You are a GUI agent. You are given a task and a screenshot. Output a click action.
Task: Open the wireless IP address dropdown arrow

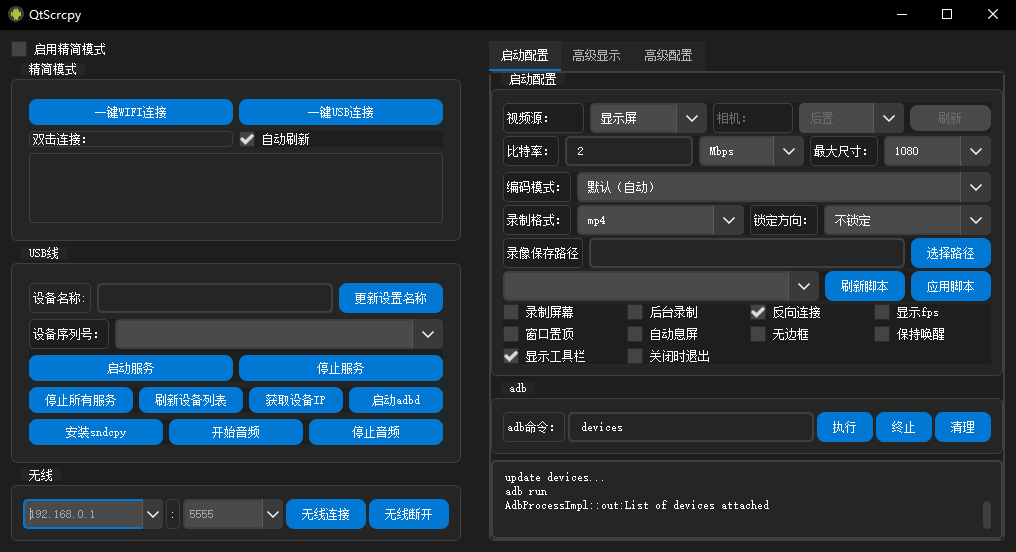click(x=153, y=514)
